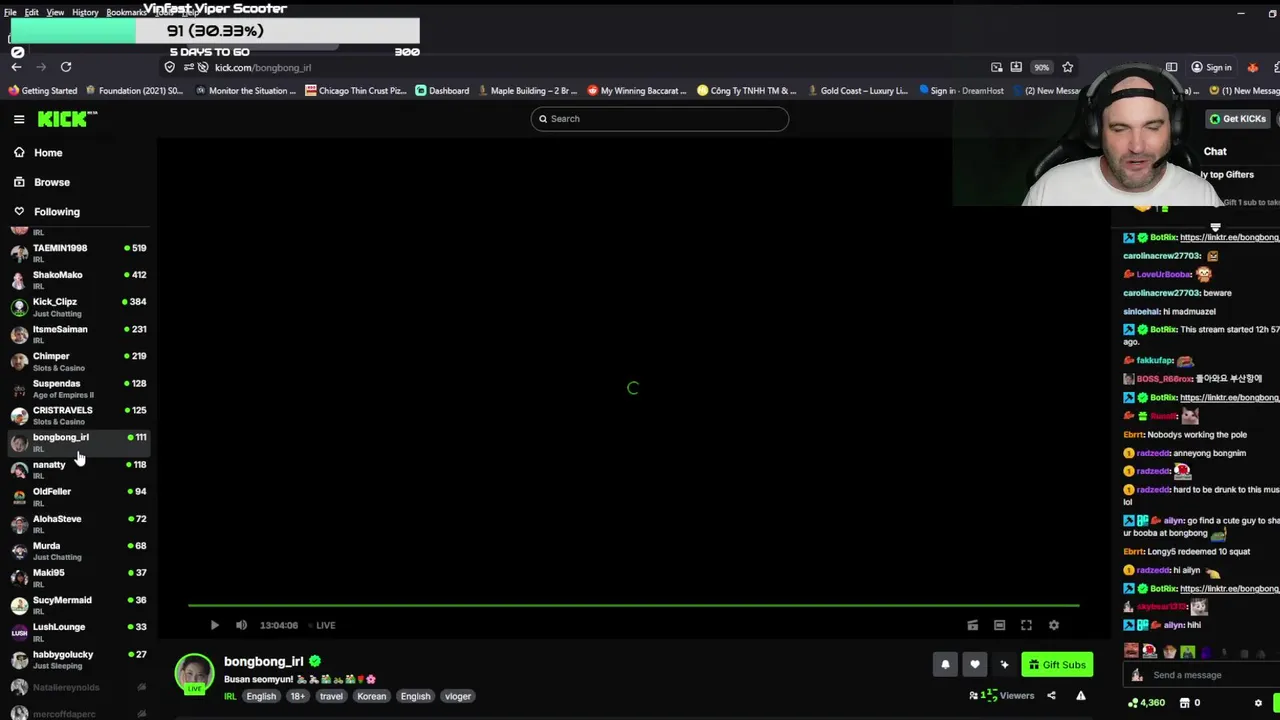1280x720 pixels.
Task: Select the vloger tag
Action: click(x=458, y=696)
